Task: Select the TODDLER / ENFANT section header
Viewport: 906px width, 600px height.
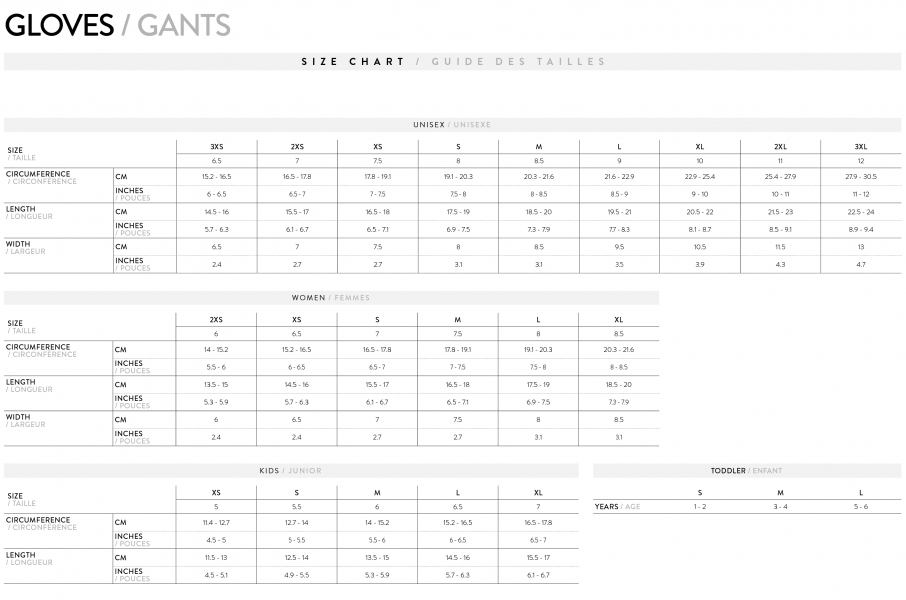Action: pos(747,470)
